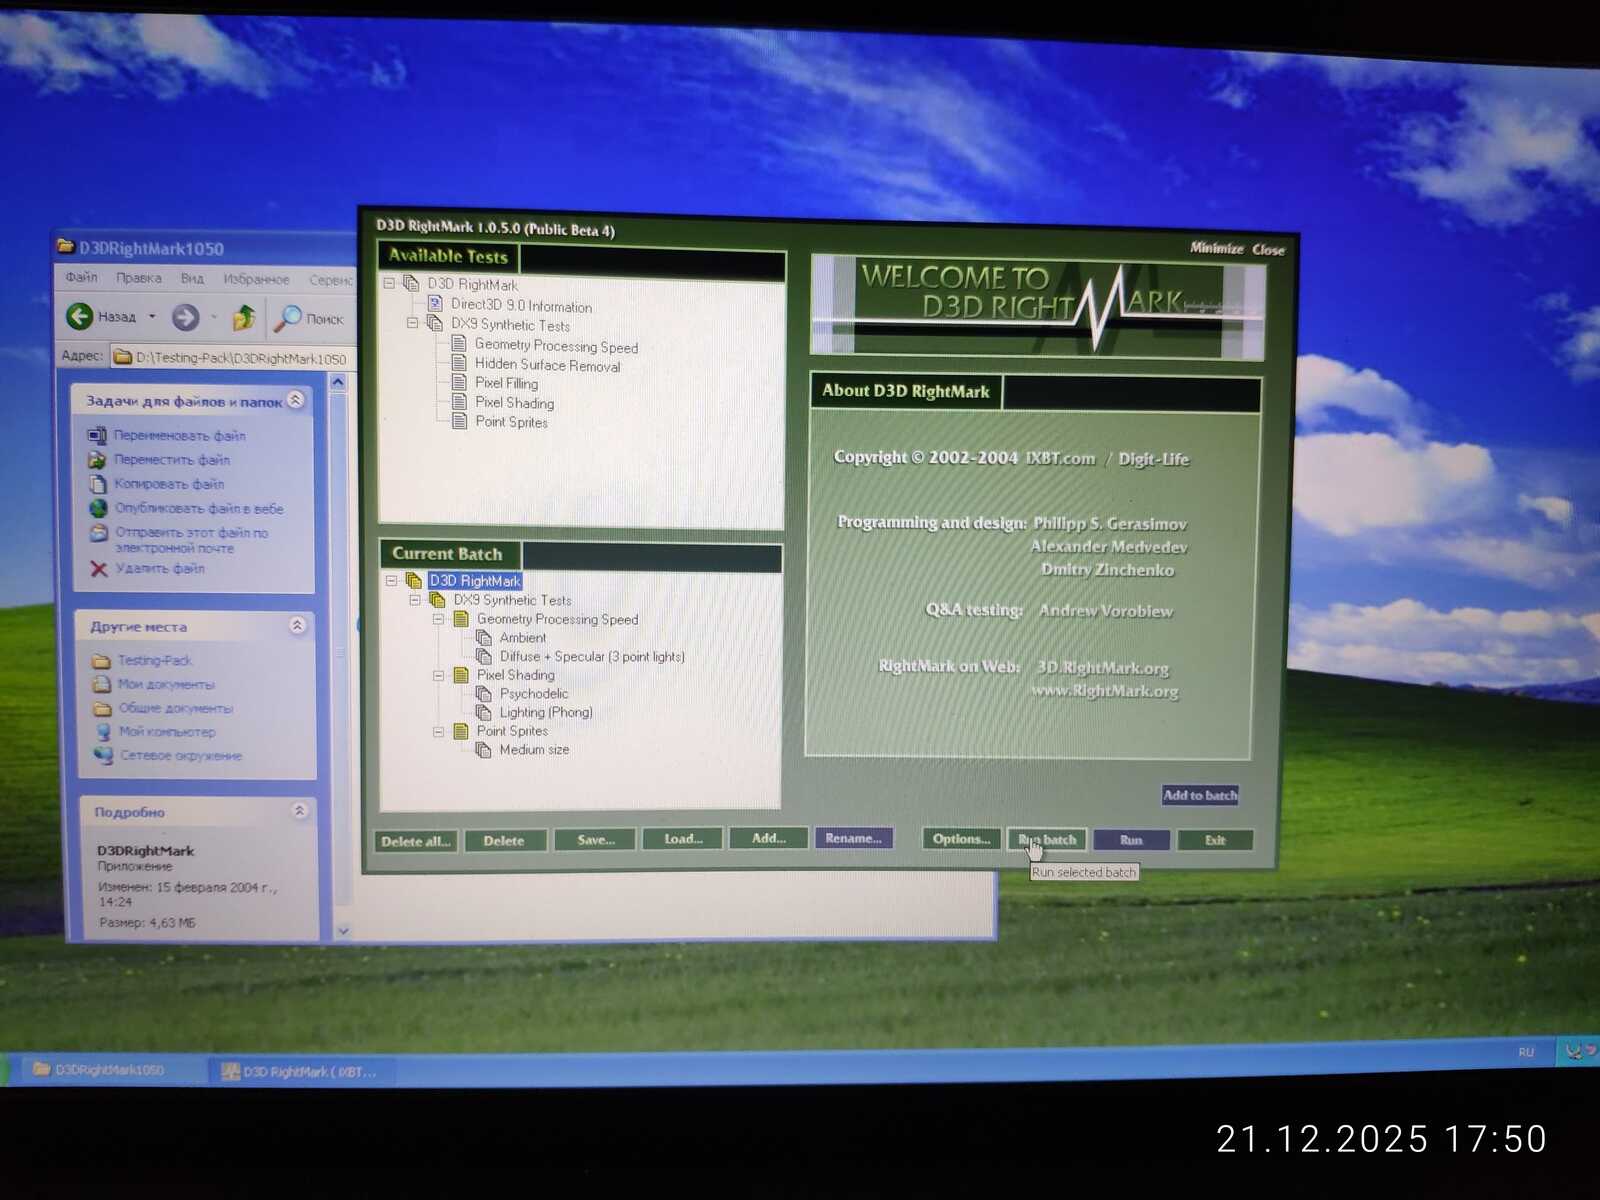The image size is (1600, 1200).
Task: Click the Мой компьютер icon in Другие места
Action: [103, 731]
